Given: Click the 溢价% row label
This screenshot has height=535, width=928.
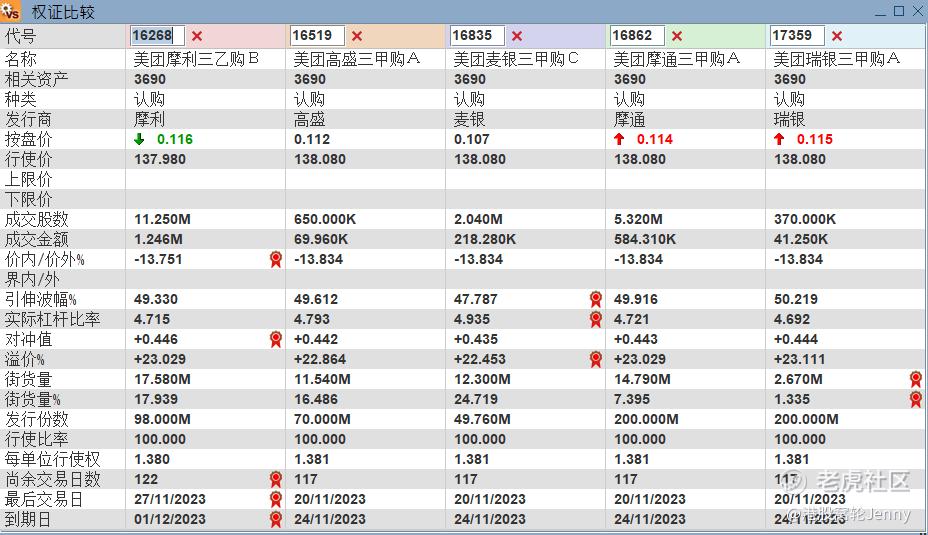Looking at the screenshot, I should [x=24, y=359].
